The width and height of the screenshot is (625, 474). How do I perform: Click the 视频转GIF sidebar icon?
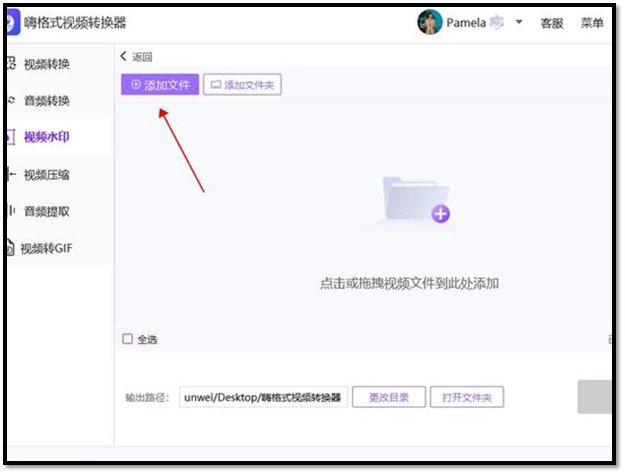(11, 248)
